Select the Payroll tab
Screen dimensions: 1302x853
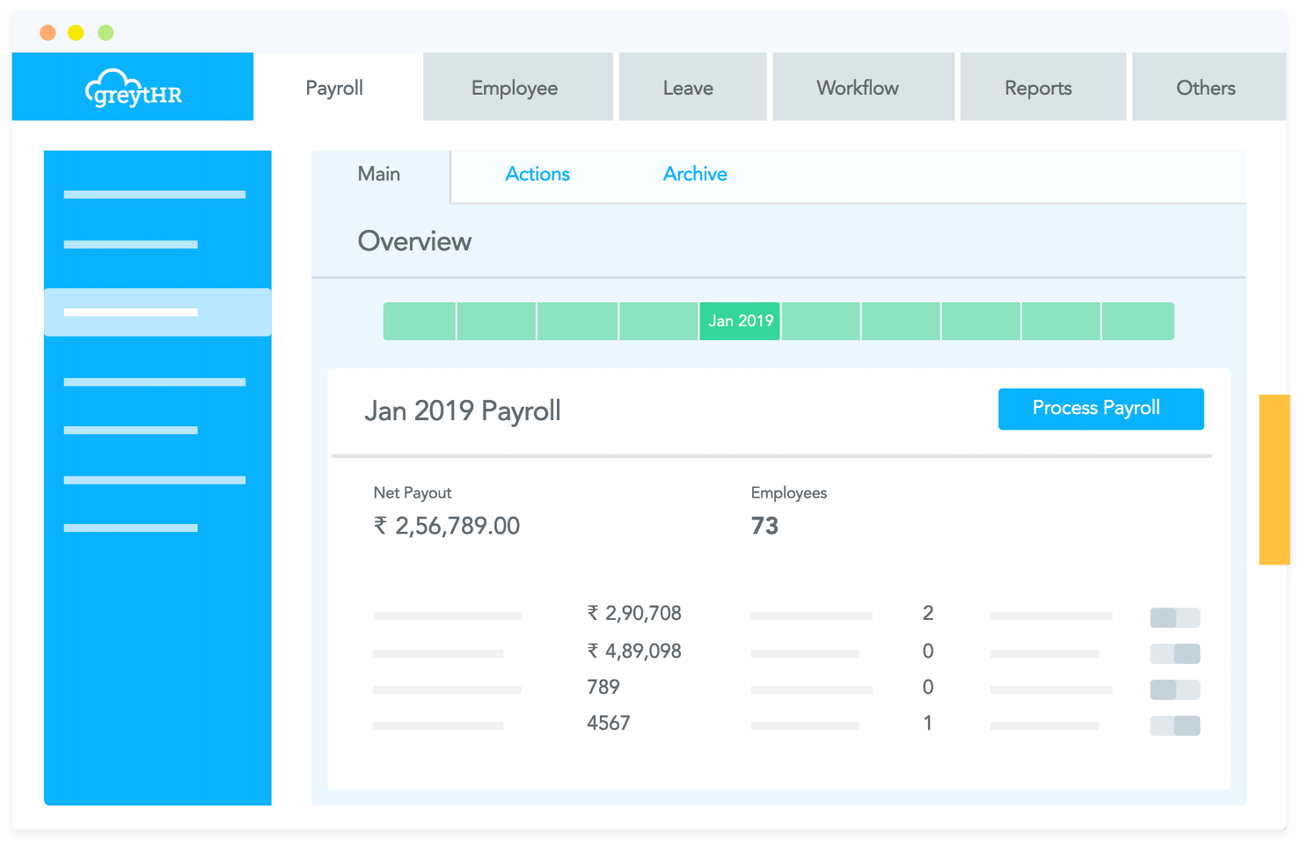click(x=334, y=88)
